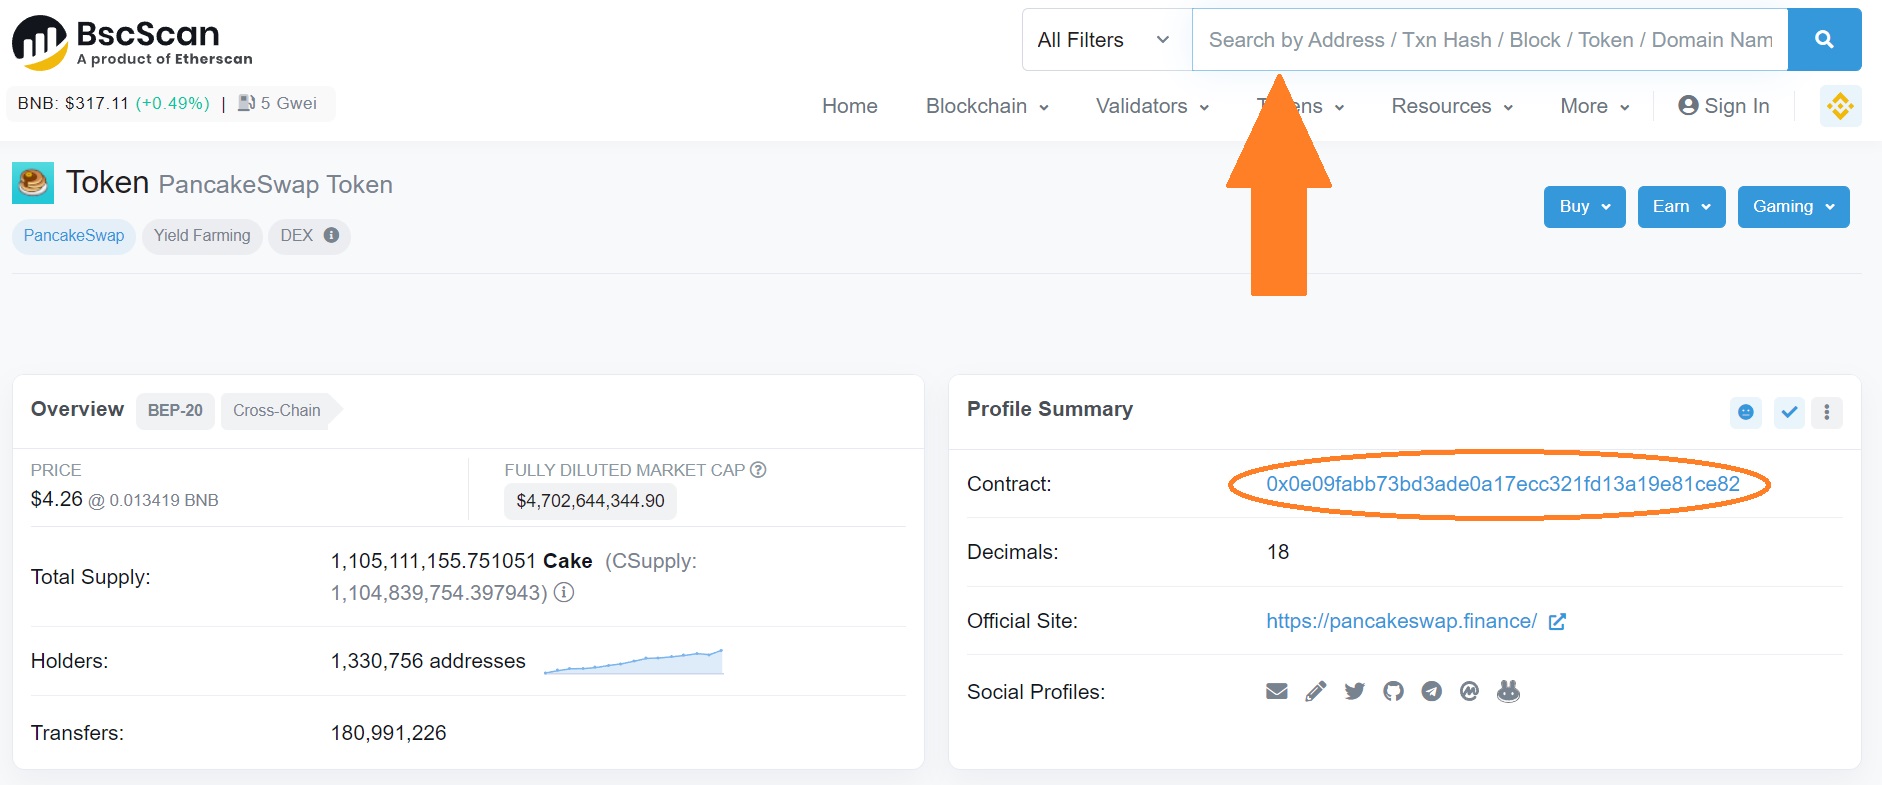
Task: Open the Telegram social profile icon
Action: (1432, 691)
